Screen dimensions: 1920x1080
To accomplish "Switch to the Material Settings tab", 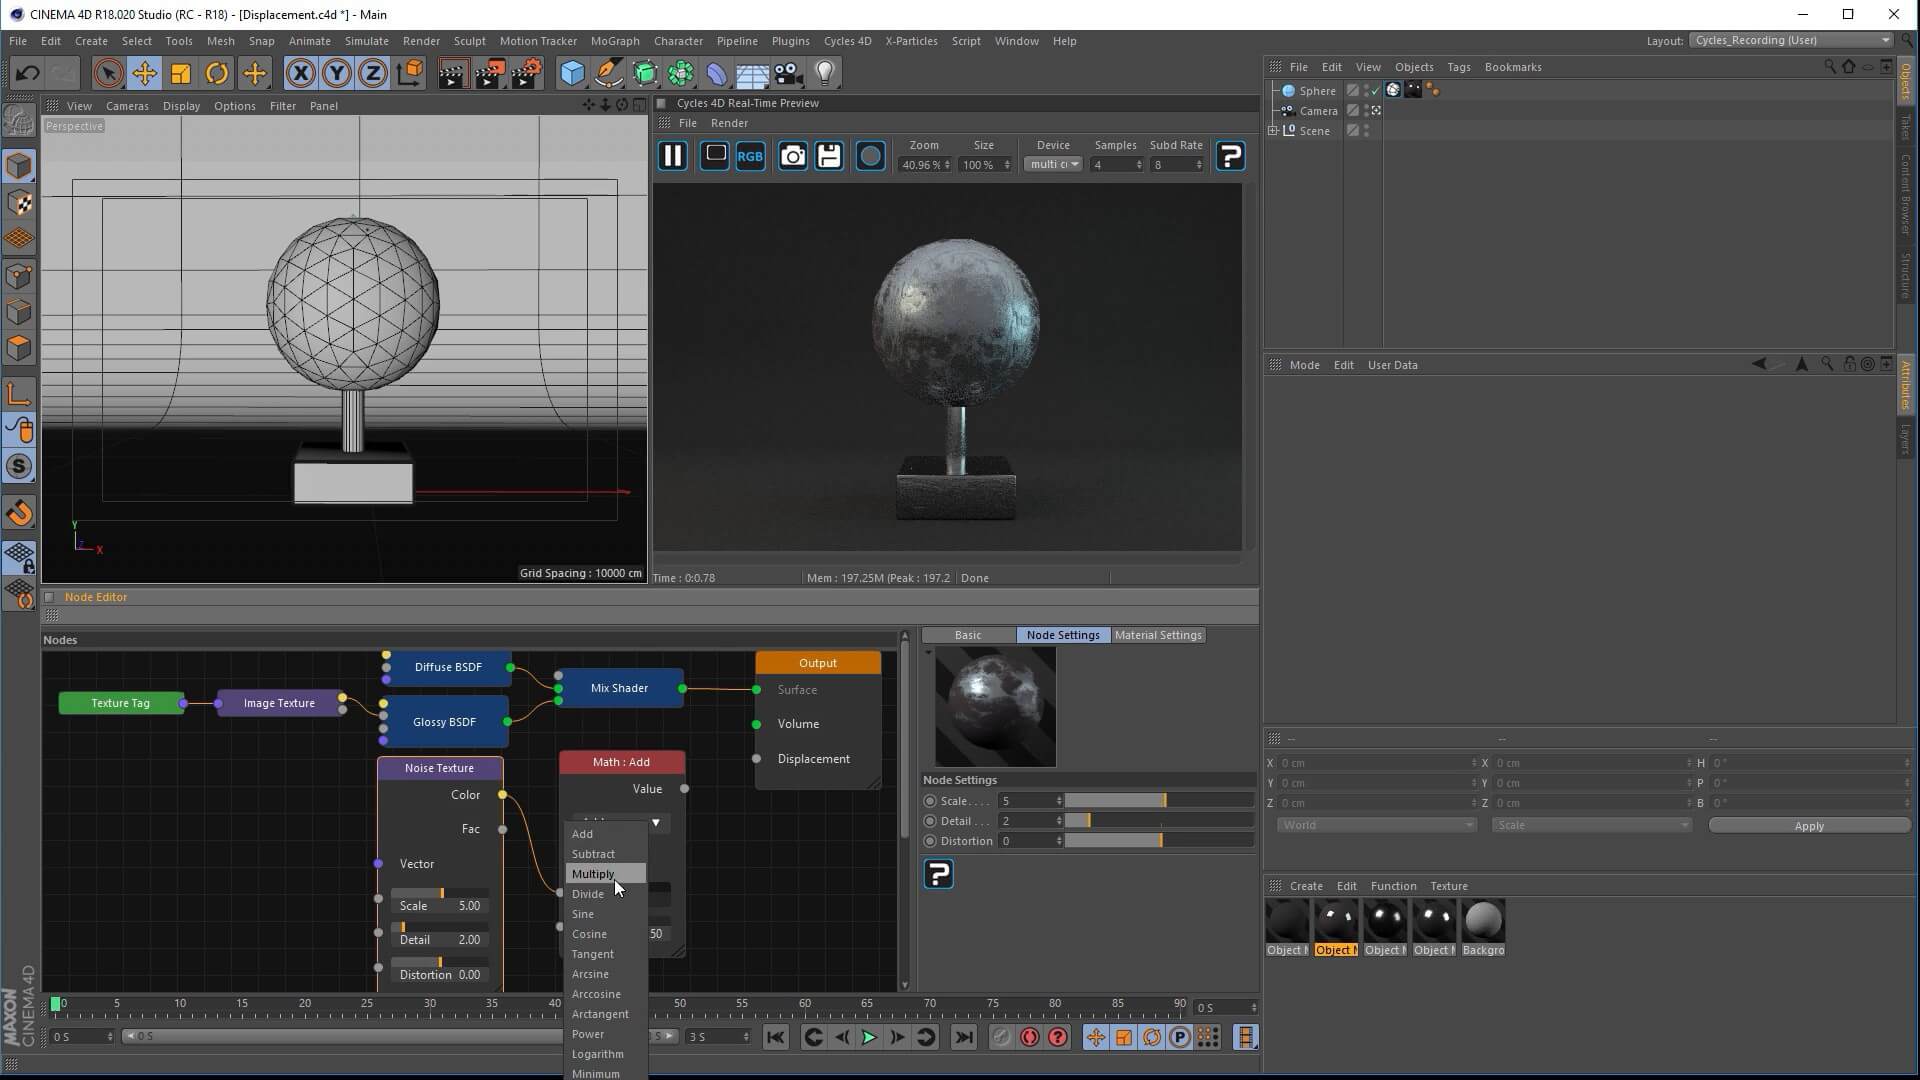I will click(x=1157, y=635).
